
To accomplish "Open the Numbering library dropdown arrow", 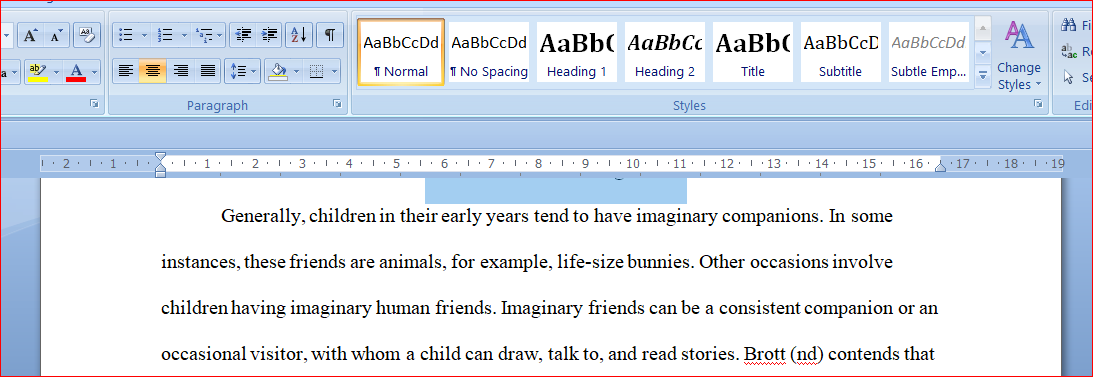I will 184,35.
